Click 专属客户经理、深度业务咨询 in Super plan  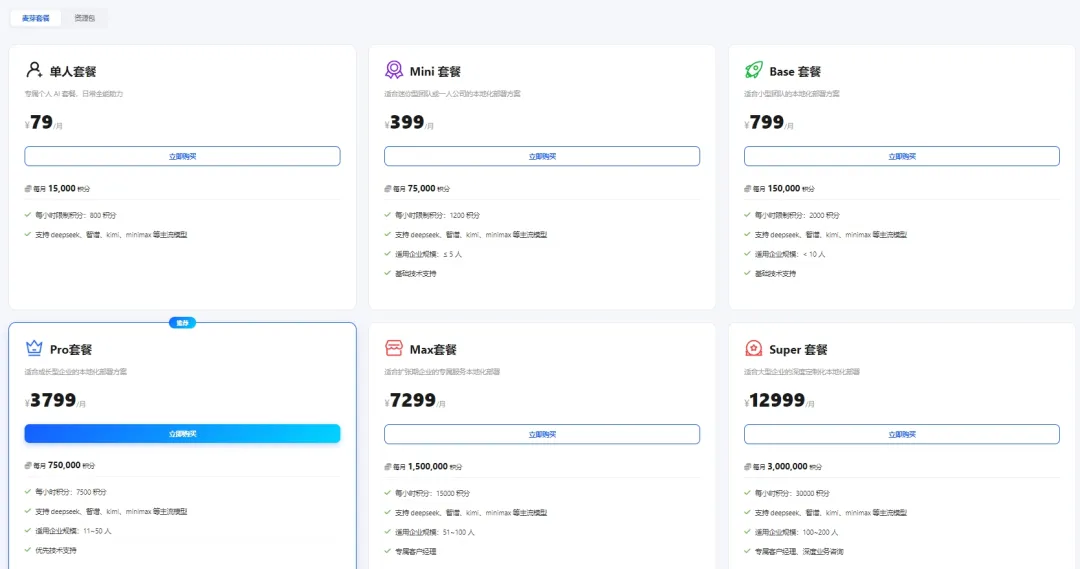click(799, 552)
